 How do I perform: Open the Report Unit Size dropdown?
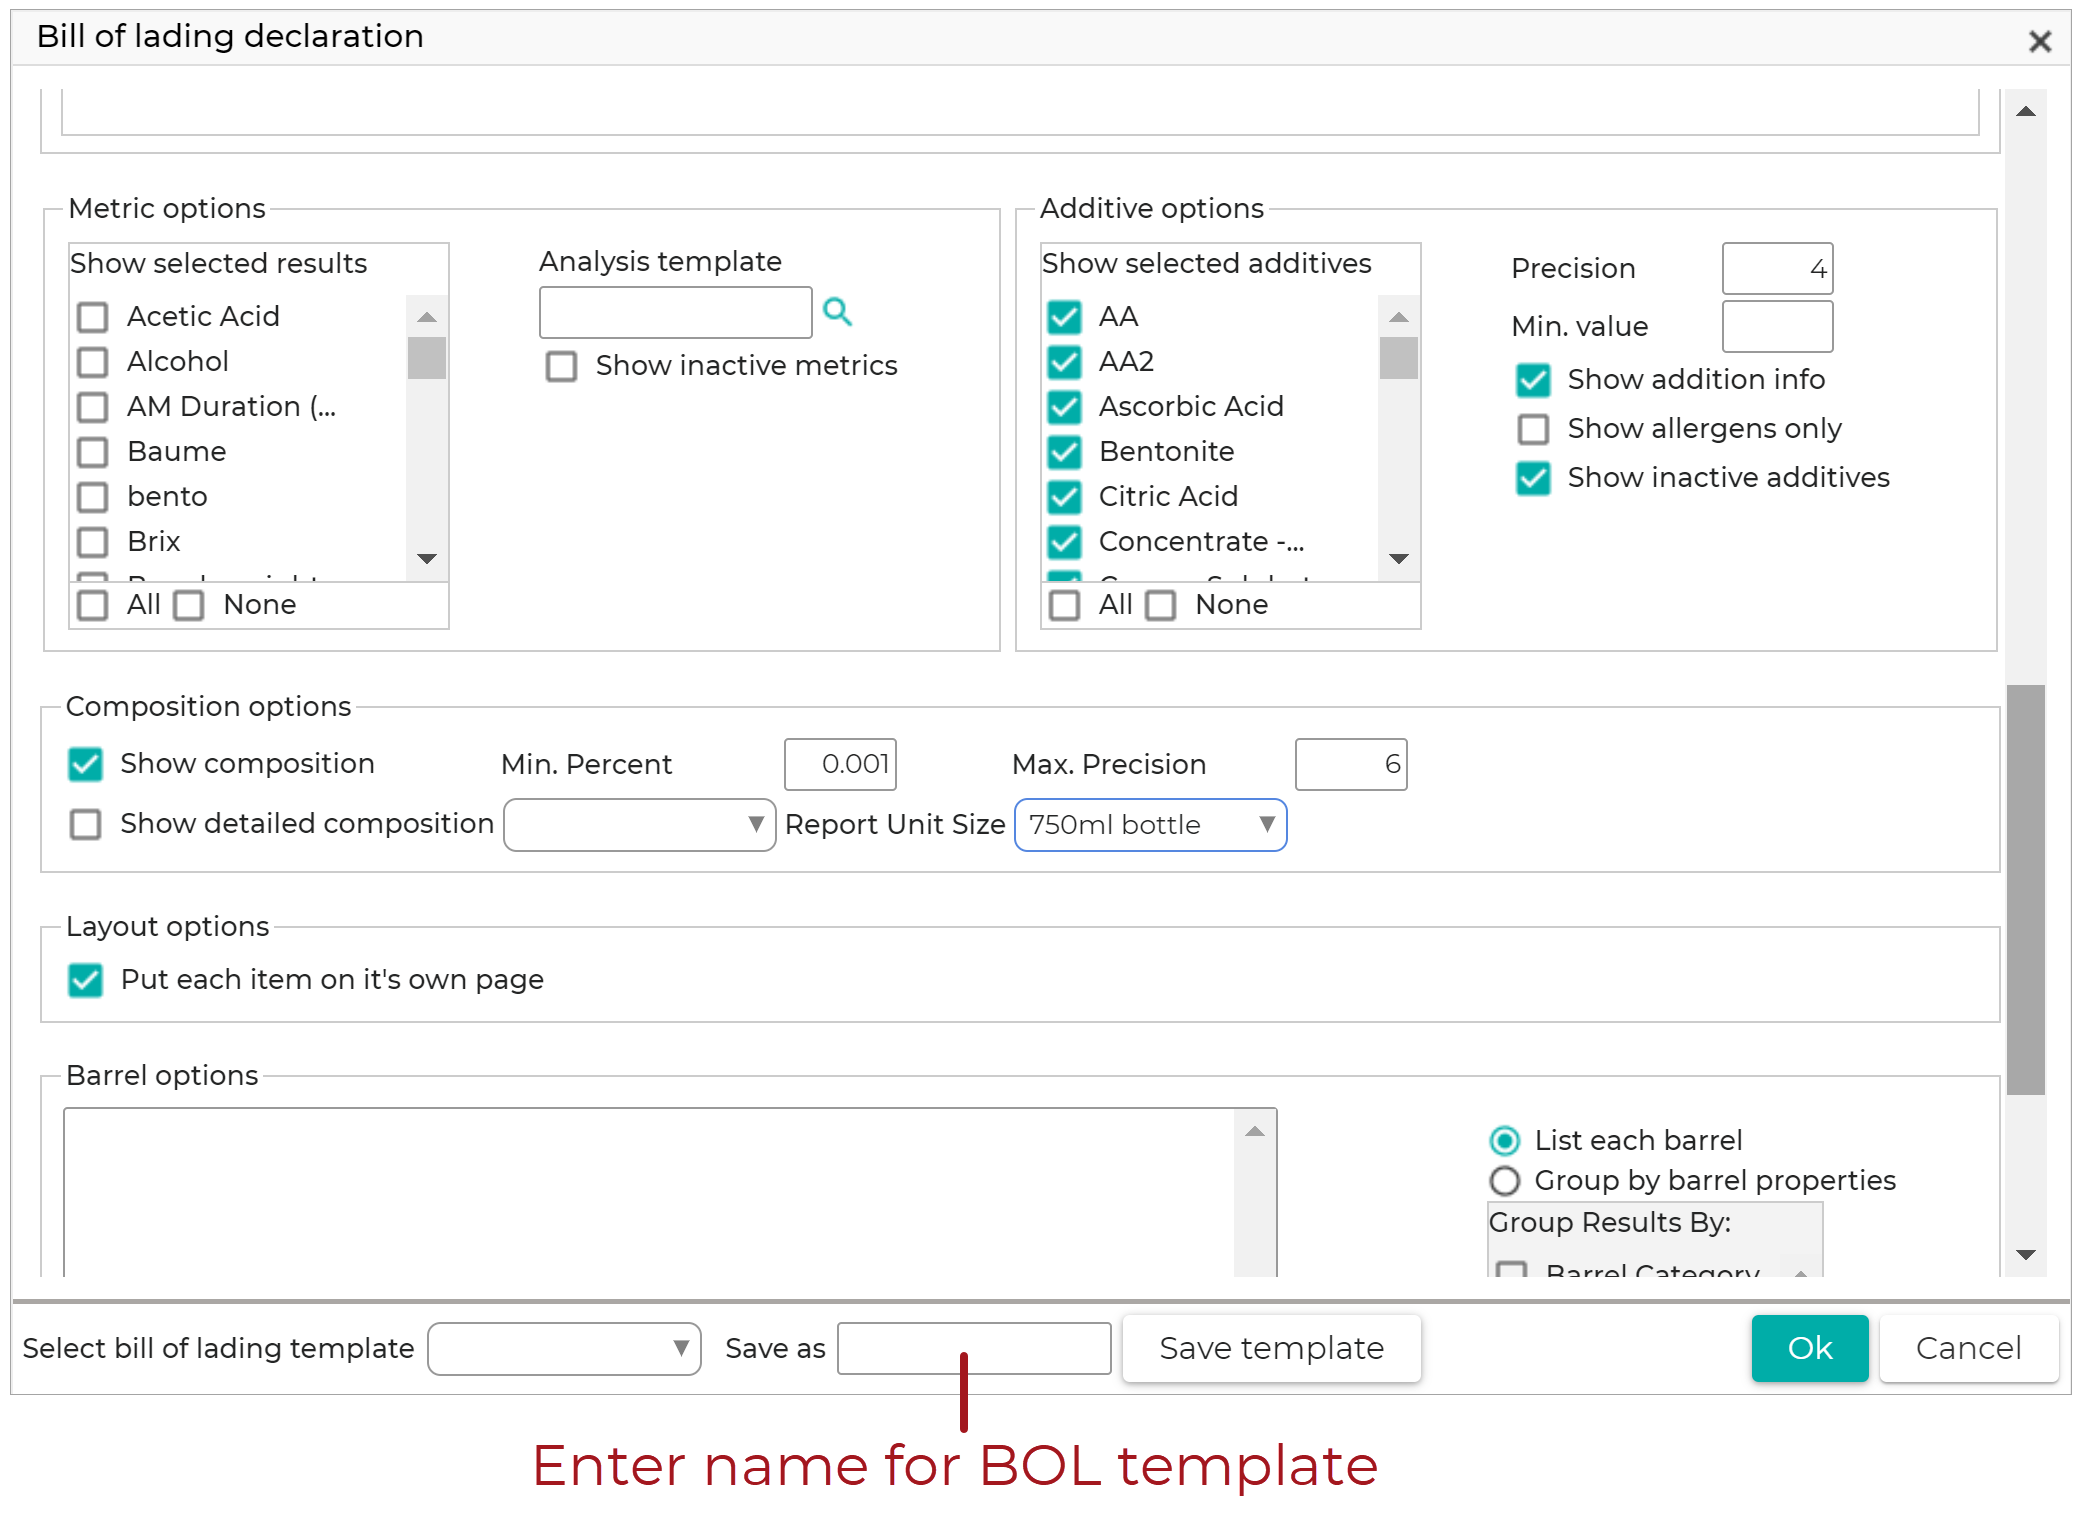coord(1151,825)
